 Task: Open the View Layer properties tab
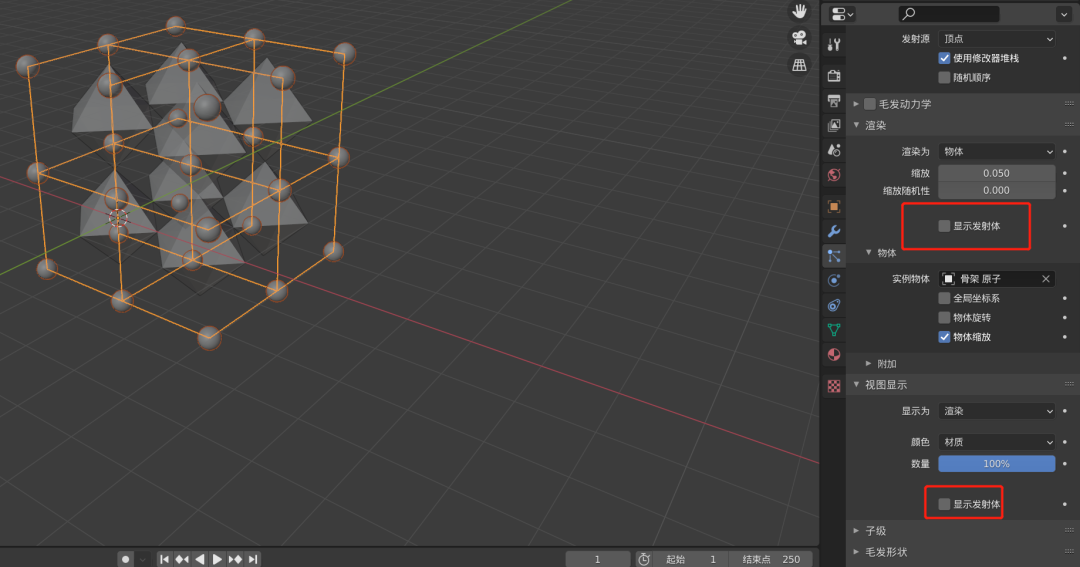834,125
